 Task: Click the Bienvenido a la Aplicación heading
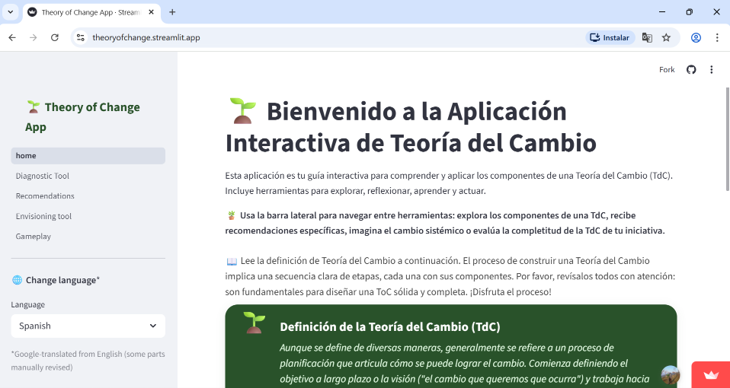coord(411,127)
